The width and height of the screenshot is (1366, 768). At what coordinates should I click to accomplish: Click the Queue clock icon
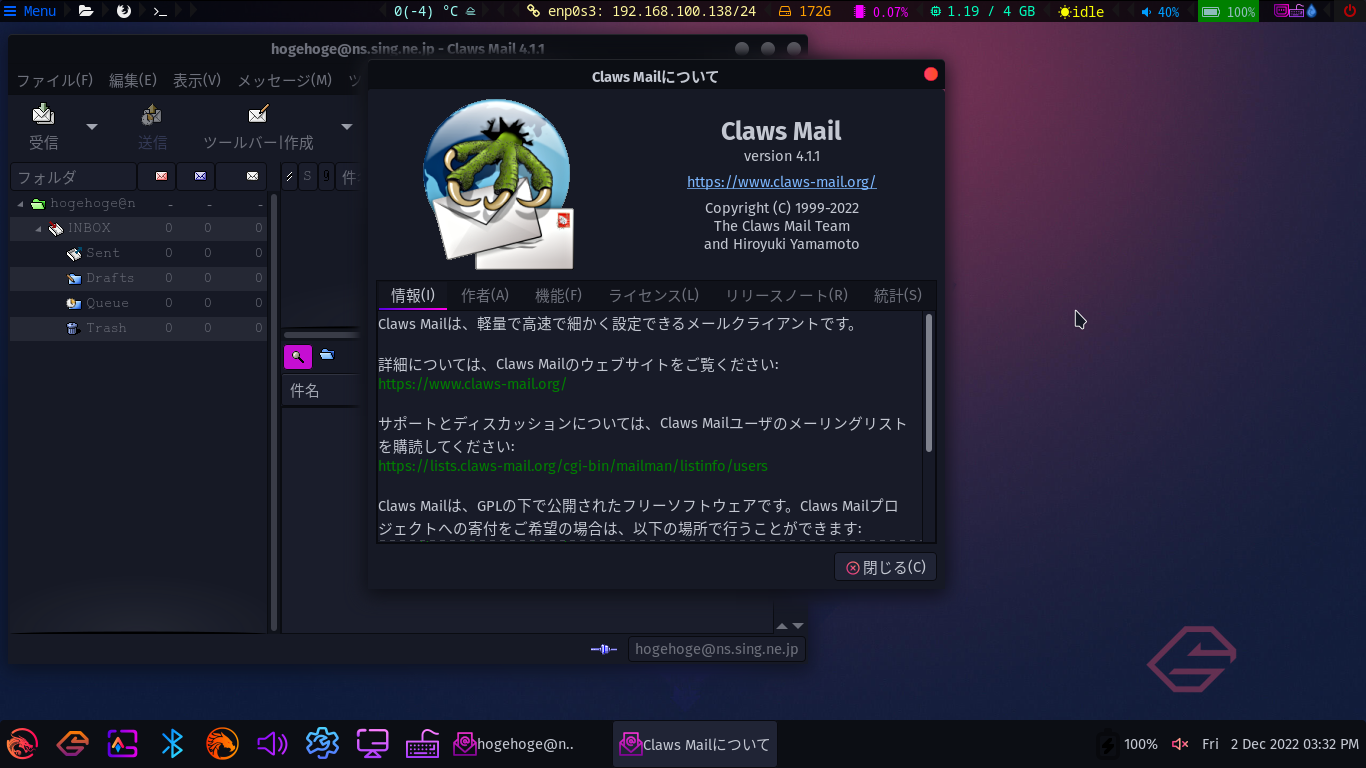[x=73, y=303]
